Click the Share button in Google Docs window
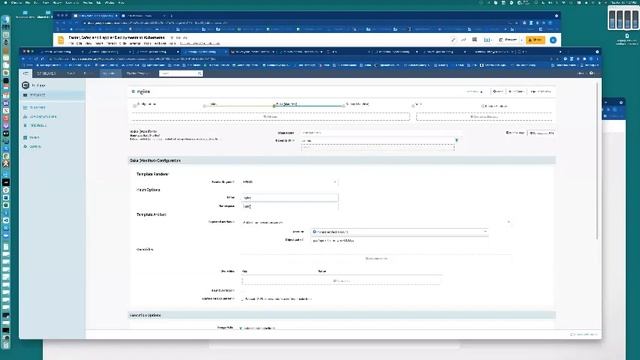Screen dimensions: 640x360 pyautogui.click(x=535, y=40)
